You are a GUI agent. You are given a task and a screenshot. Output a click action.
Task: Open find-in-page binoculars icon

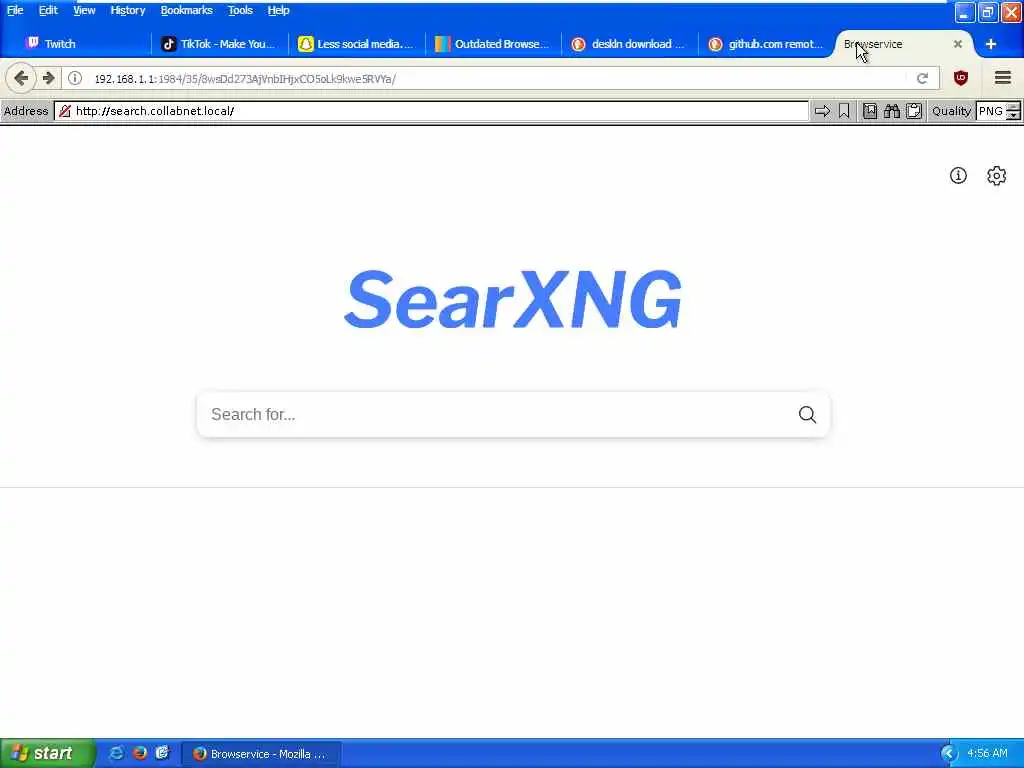coord(891,111)
